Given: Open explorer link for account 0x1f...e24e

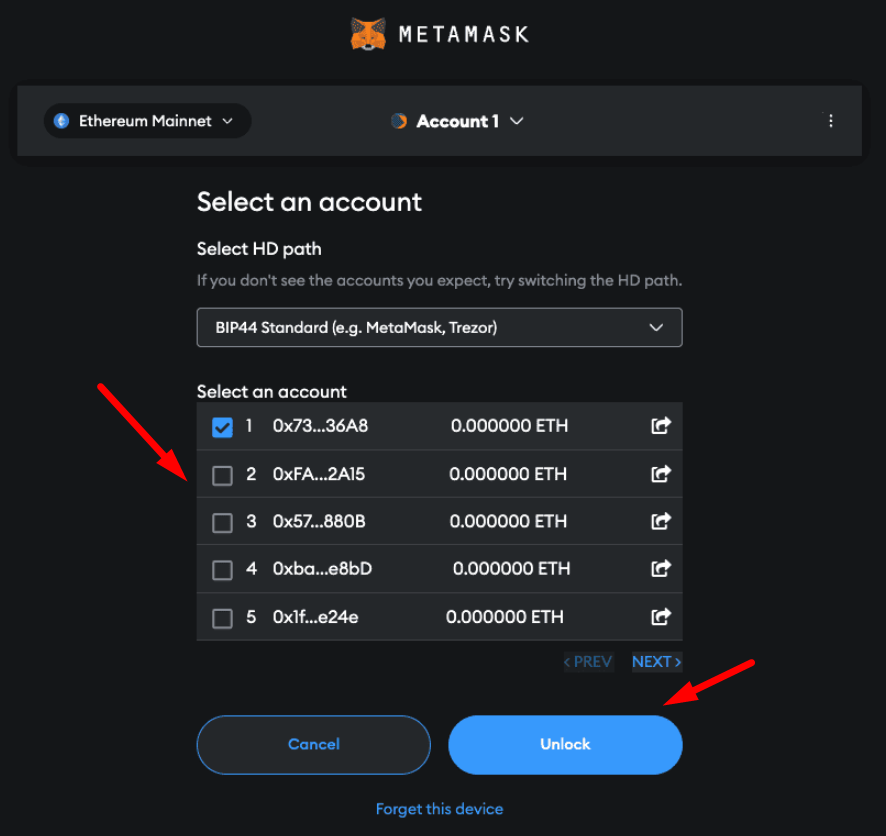Looking at the screenshot, I should tap(661, 616).
